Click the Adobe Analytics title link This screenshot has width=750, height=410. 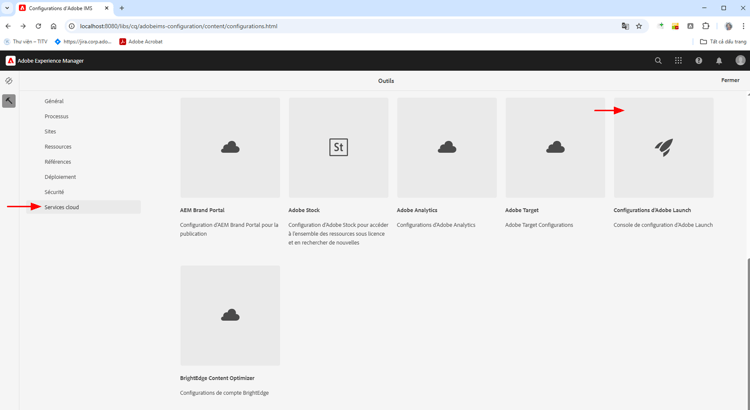417,210
